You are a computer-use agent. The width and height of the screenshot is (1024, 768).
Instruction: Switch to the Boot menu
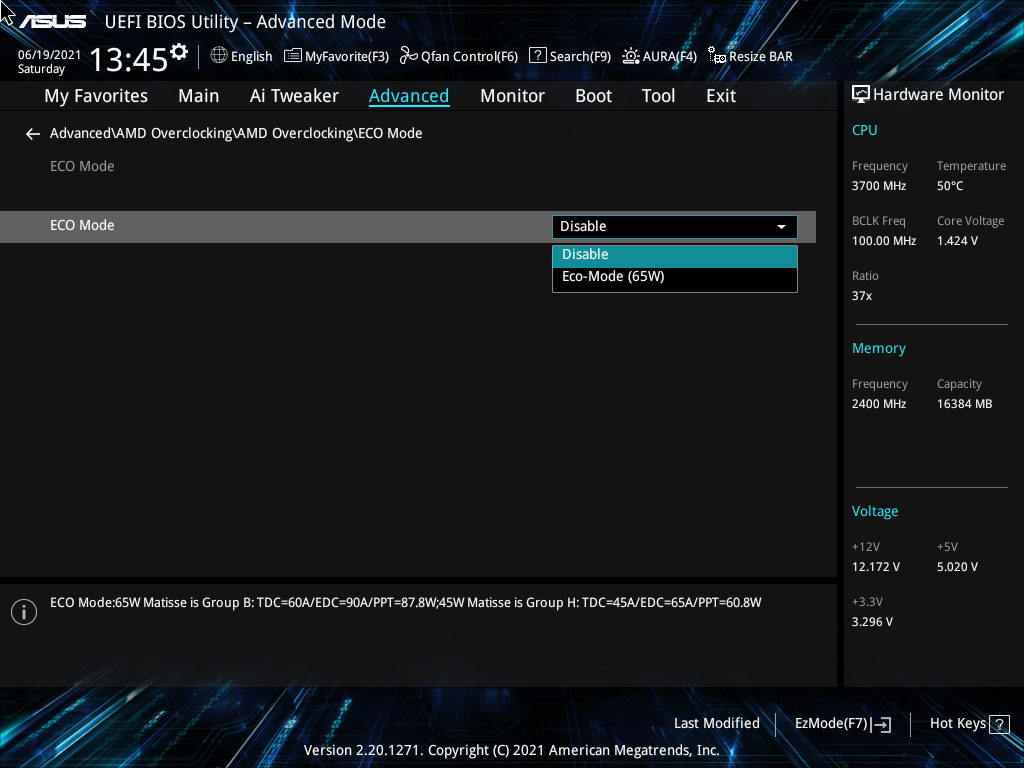pos(593,95)
